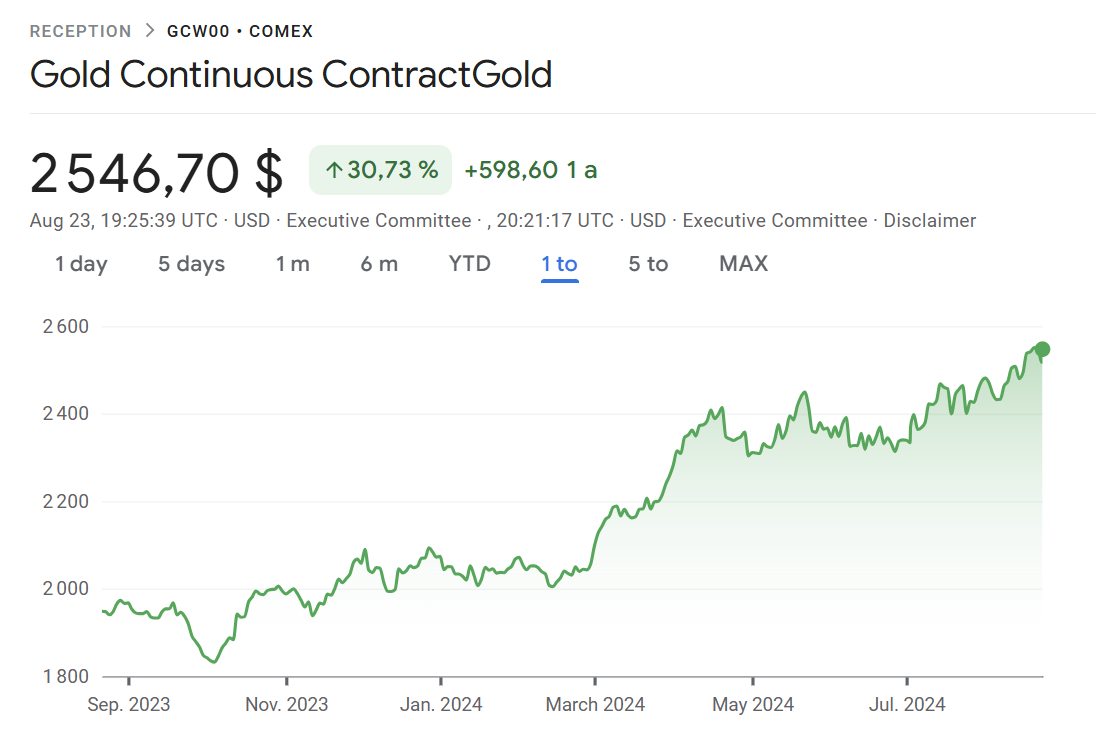This screenshot has width=1096, height=743.
Task: Open the Disclaimer link
Action: click(x=929, y=221)
